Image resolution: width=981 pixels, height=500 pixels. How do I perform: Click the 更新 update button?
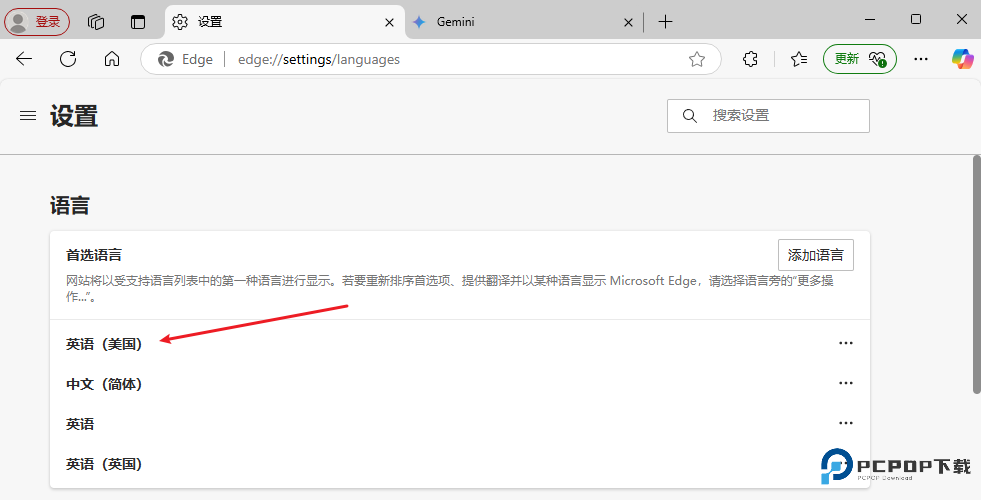(x=859, y=59)
